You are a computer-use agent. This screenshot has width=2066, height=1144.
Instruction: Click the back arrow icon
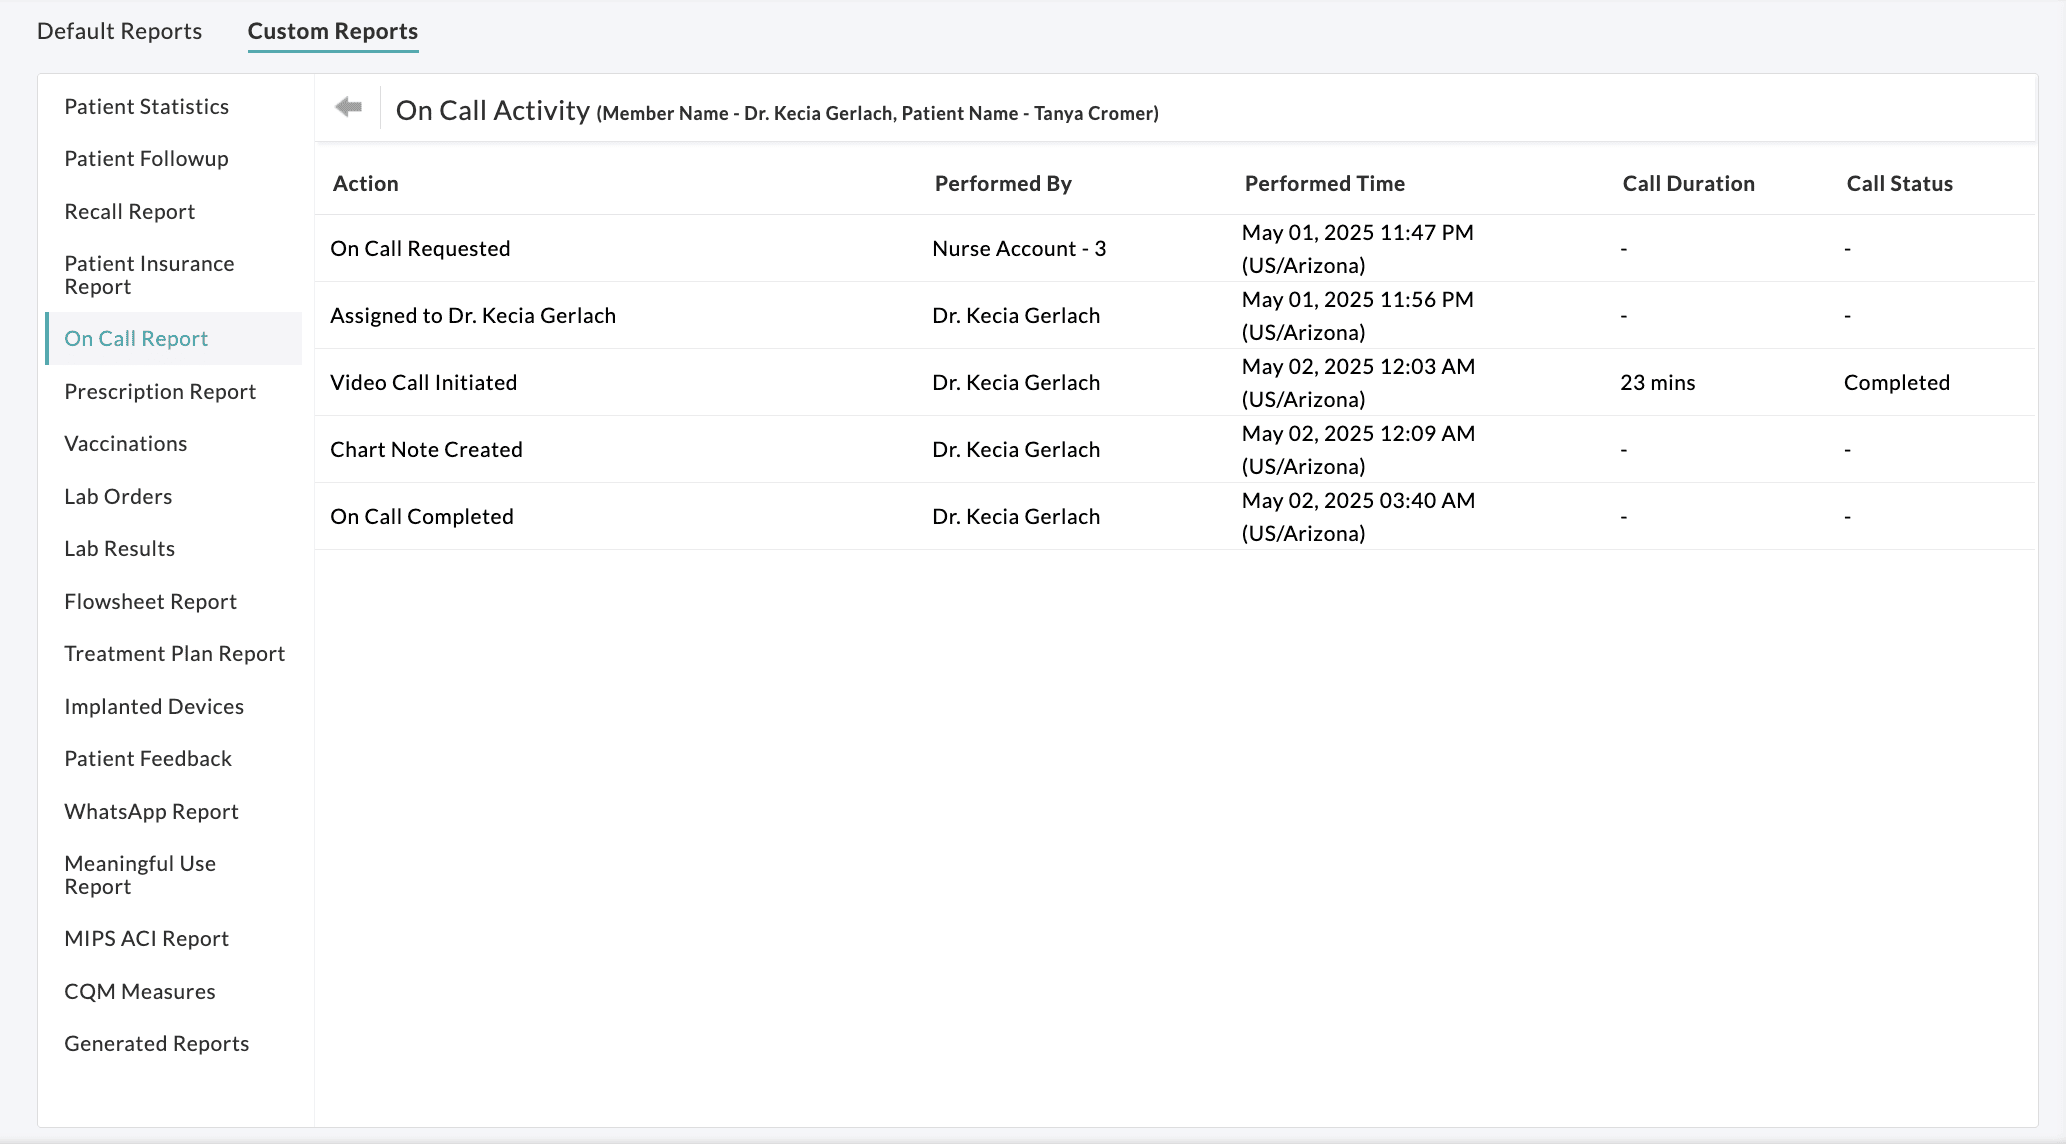point(348,107)
